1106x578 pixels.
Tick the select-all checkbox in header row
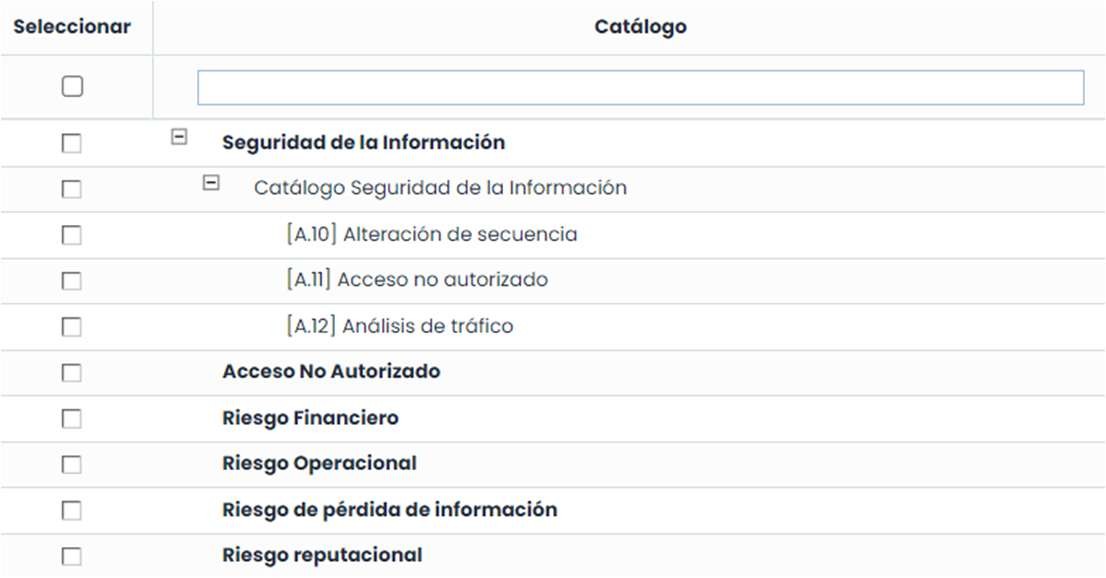[72, 87]
